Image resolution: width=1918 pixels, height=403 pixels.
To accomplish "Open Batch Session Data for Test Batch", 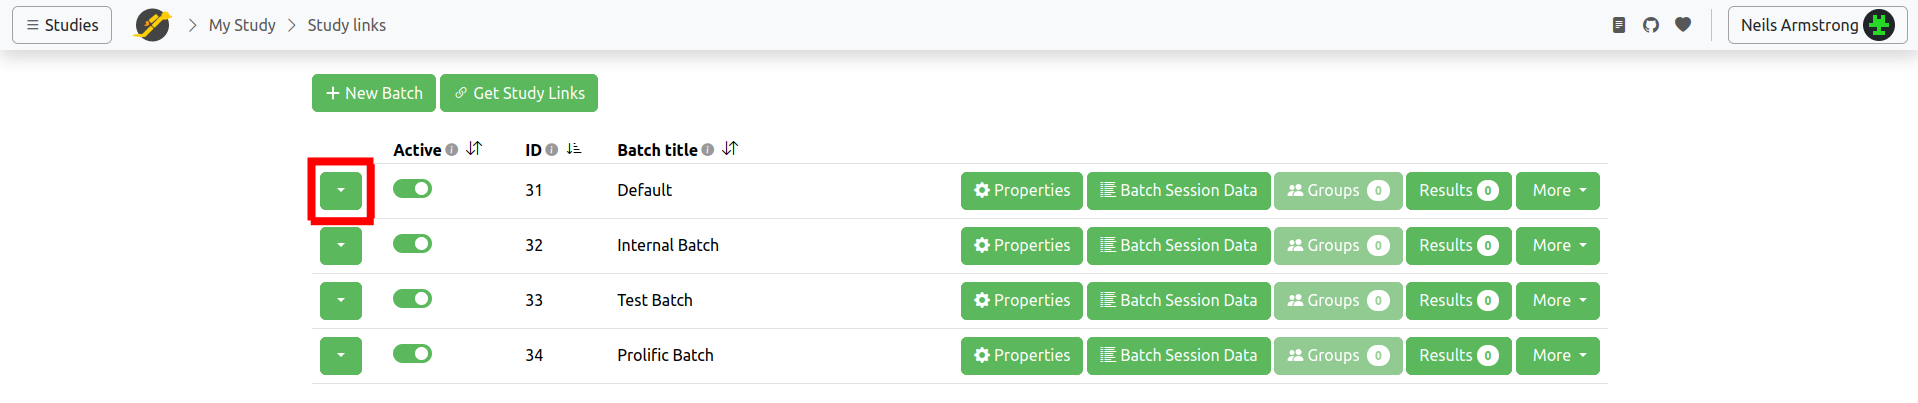I will (1178, 301).
